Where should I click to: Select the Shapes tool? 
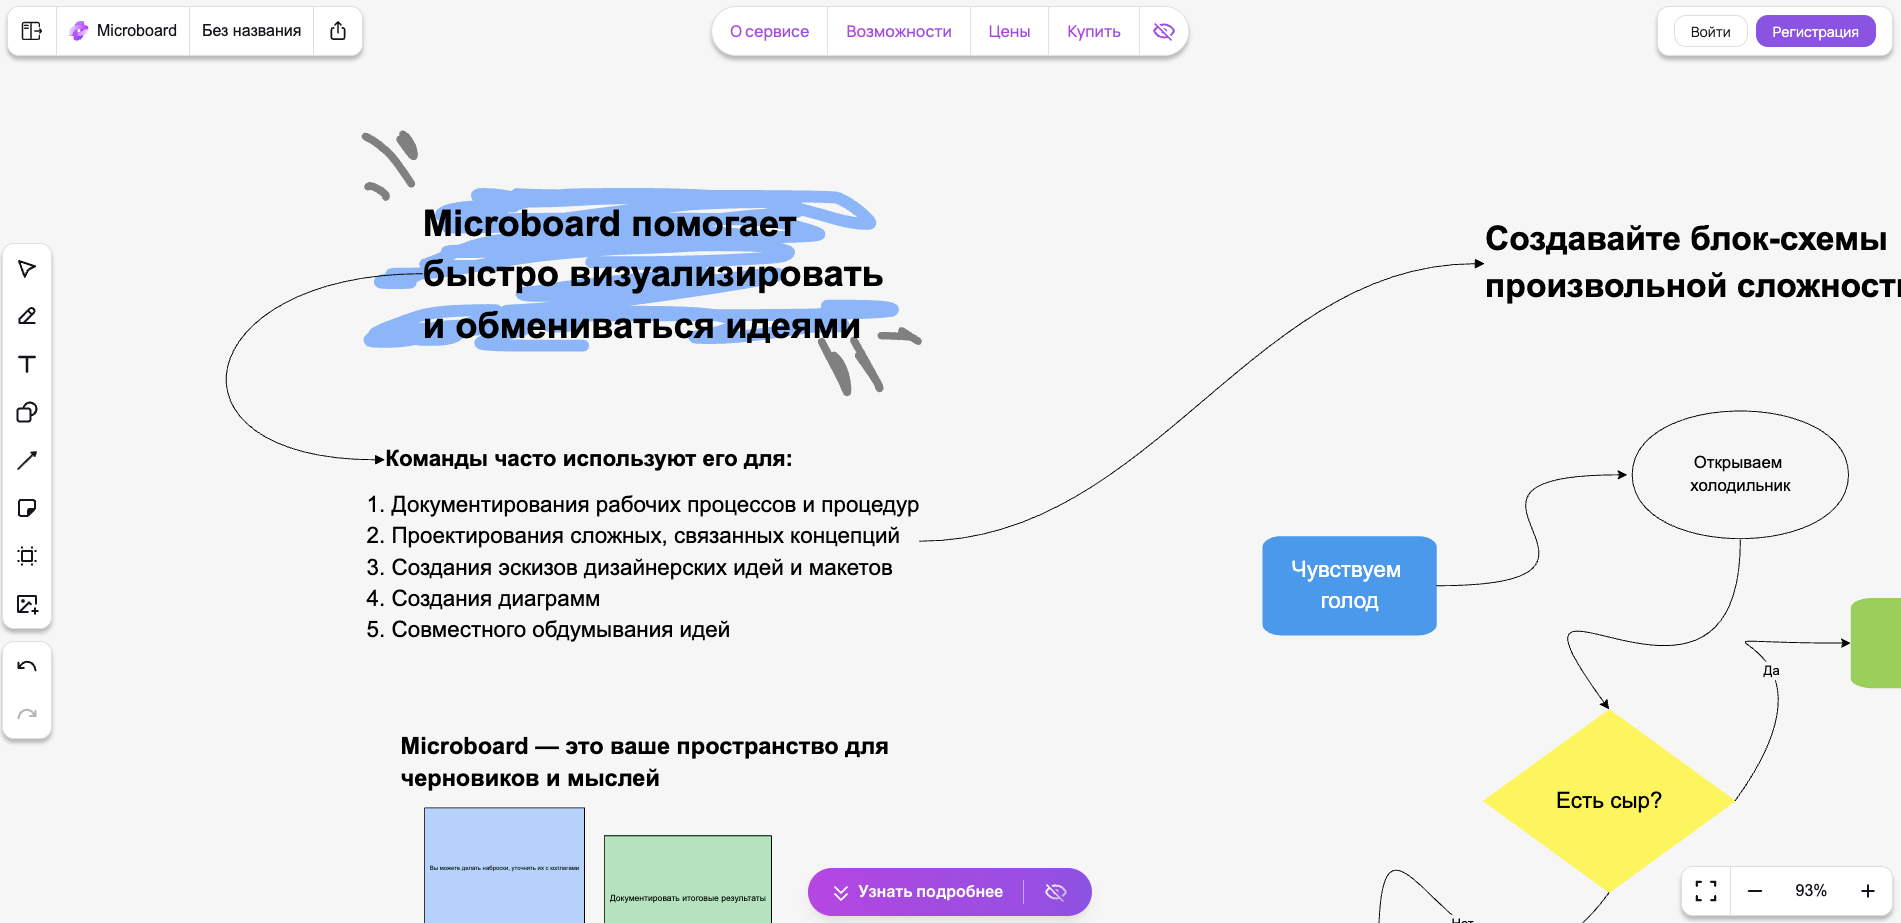27,412
